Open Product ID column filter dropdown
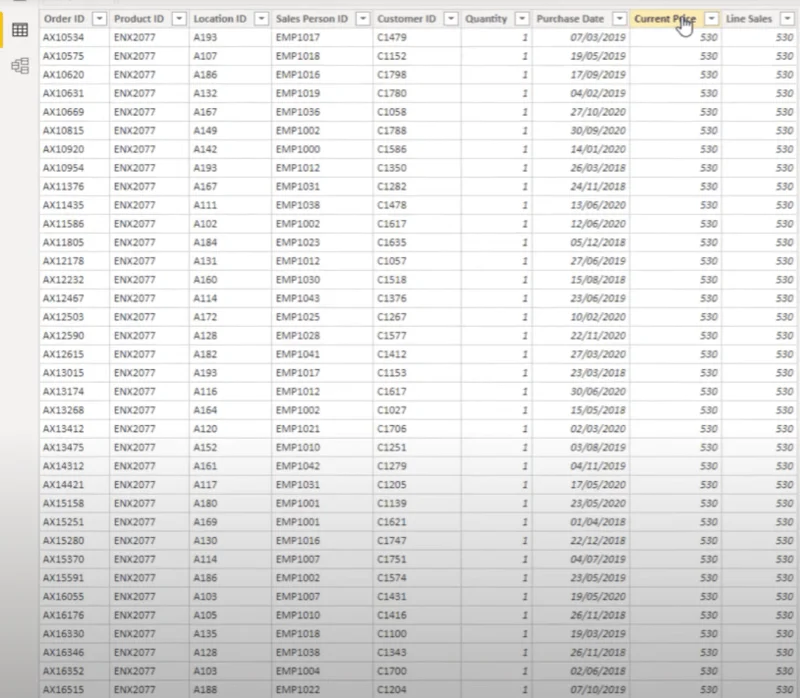 179,19
